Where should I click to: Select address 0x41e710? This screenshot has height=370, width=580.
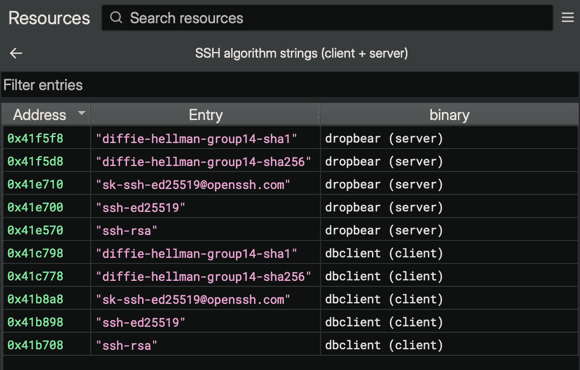pyautogui.click(x=36, y=184)
